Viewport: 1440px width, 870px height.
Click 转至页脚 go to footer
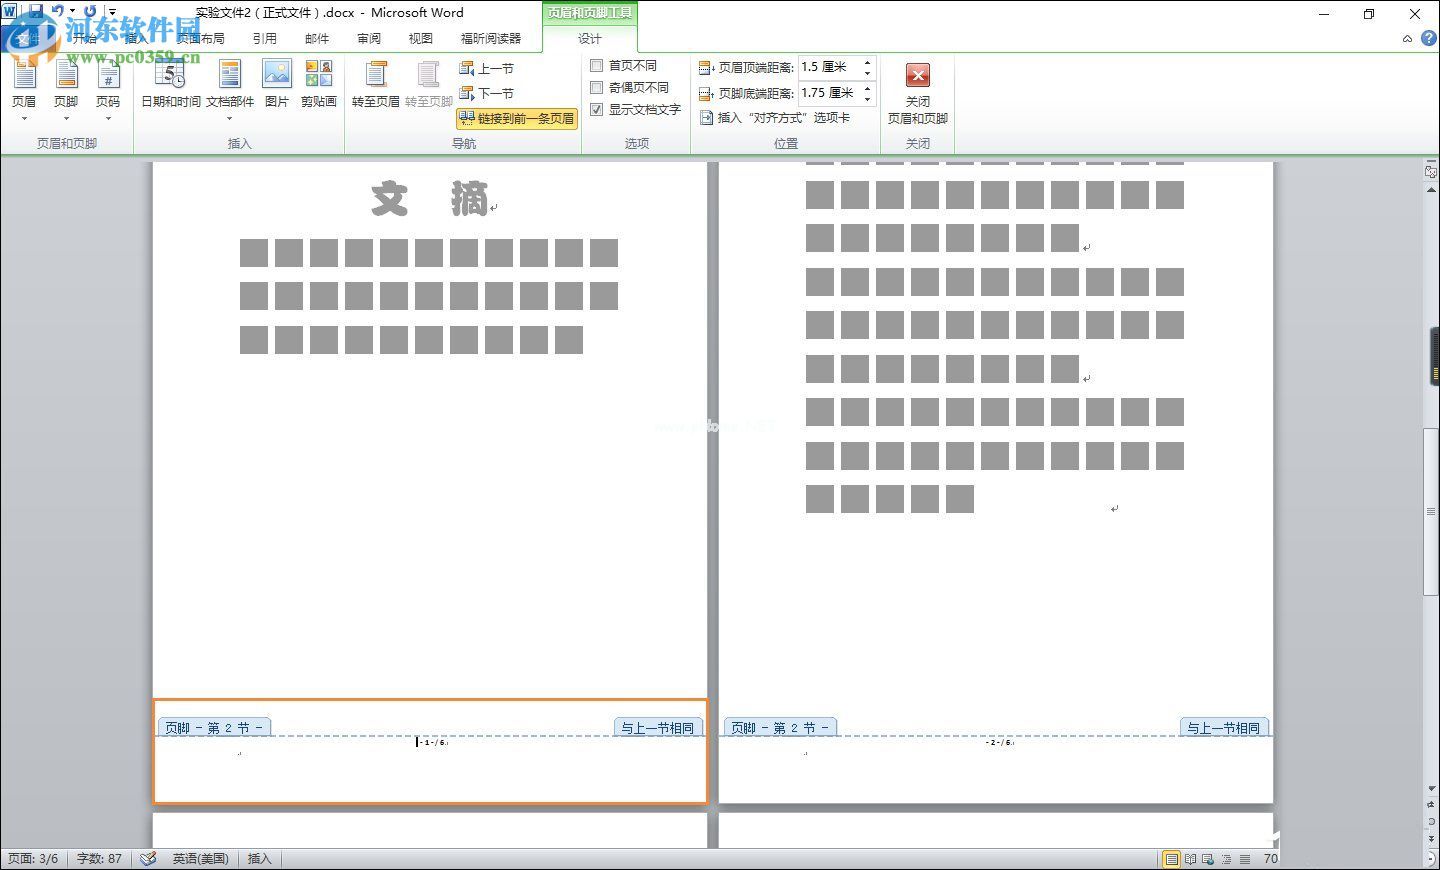click(x=429, y=84)
